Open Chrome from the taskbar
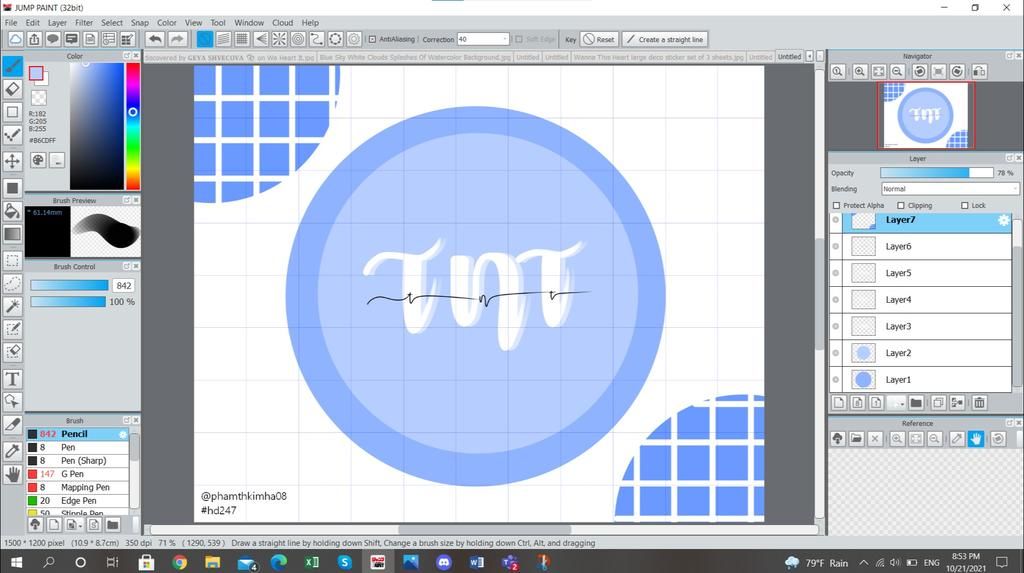This screenshot has height=573, width=1024. 180,562
